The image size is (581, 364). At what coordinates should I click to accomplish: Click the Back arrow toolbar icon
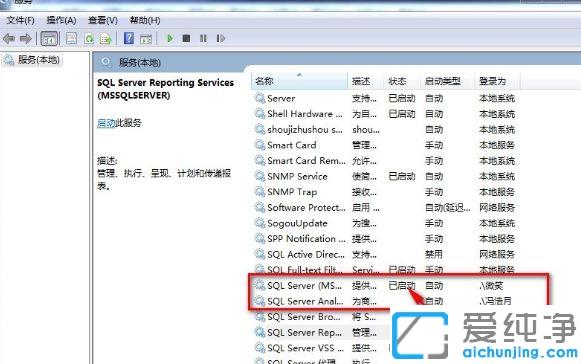pyautogui.click(x=9, y=38)
